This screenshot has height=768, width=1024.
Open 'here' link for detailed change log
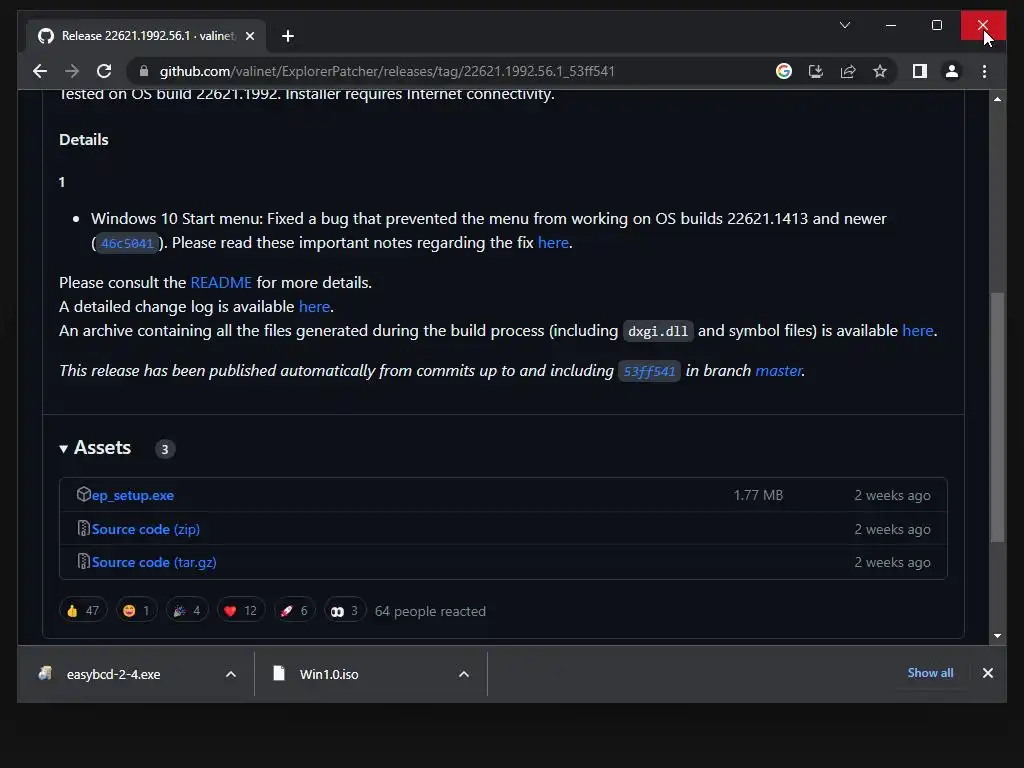pos(314,307)
